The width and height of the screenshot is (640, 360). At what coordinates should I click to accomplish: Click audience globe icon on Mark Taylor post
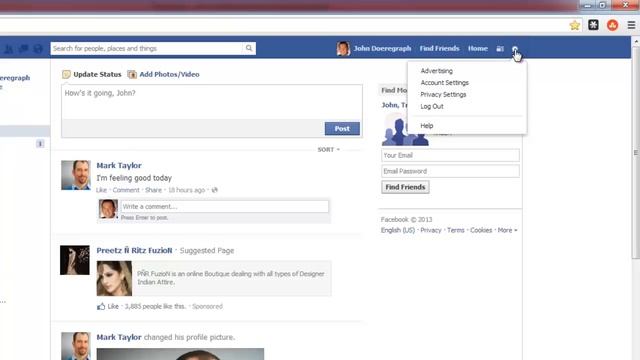click(215, 190)
